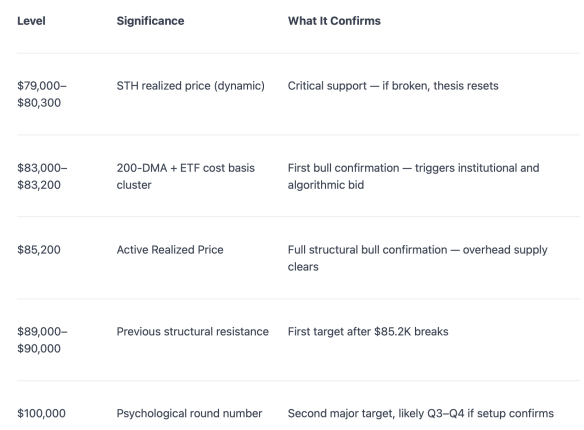The height and width of the screenshot is (430, 584).
Task: Click First bull confirmation description
Action: [x=413, y=176]
